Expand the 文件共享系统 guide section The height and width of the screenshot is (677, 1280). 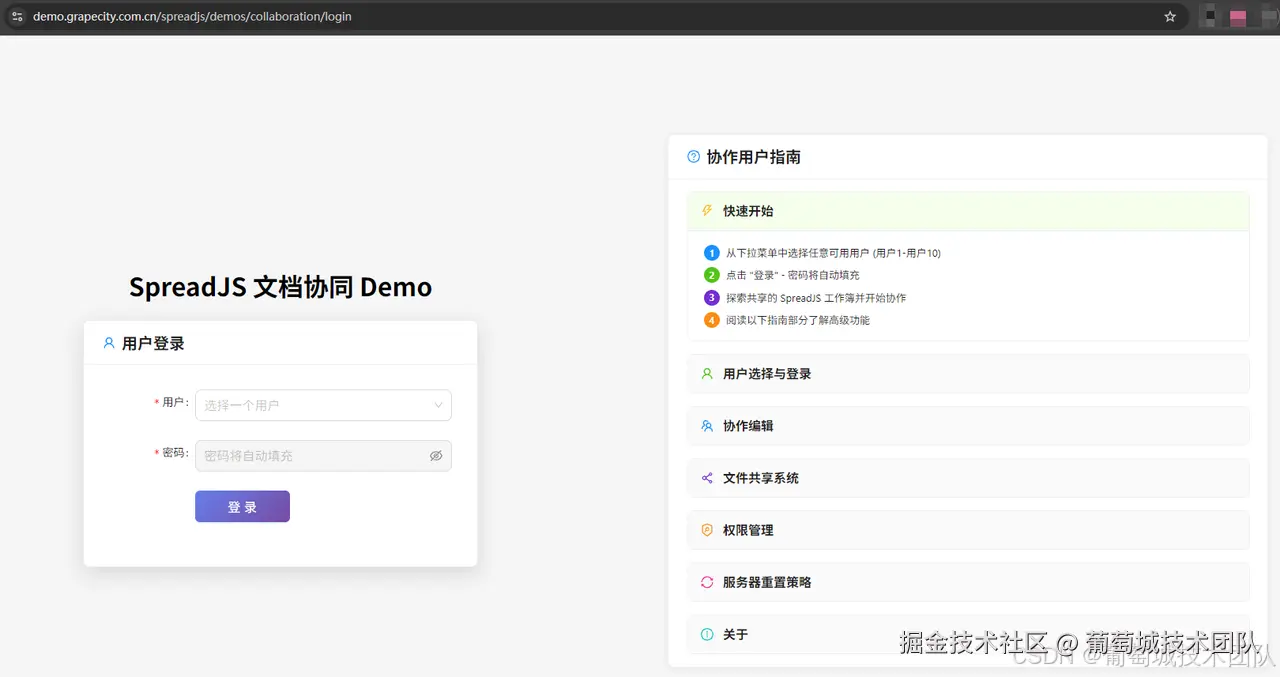click(x=966, y=477)
